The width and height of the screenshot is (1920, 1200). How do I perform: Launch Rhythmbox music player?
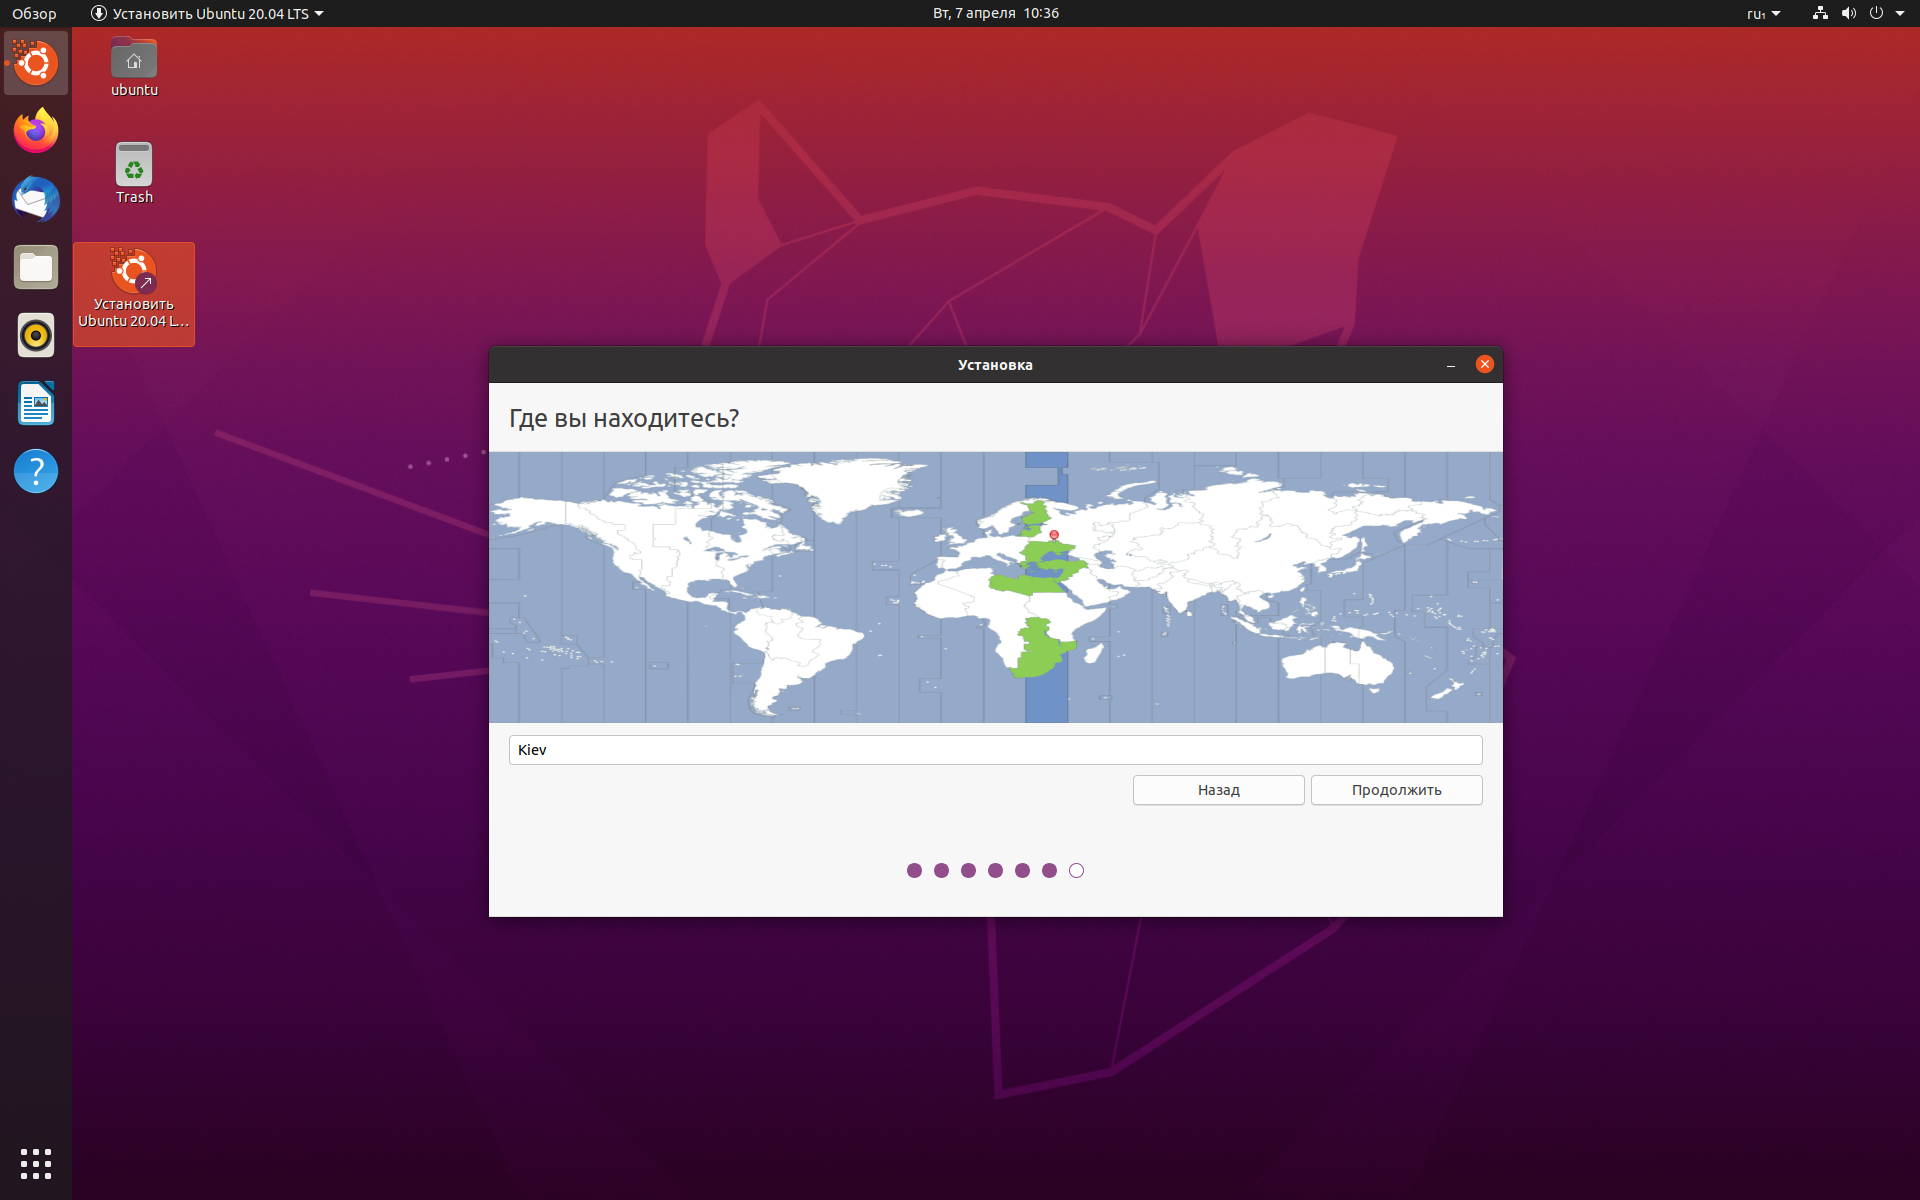click(36, 335)
